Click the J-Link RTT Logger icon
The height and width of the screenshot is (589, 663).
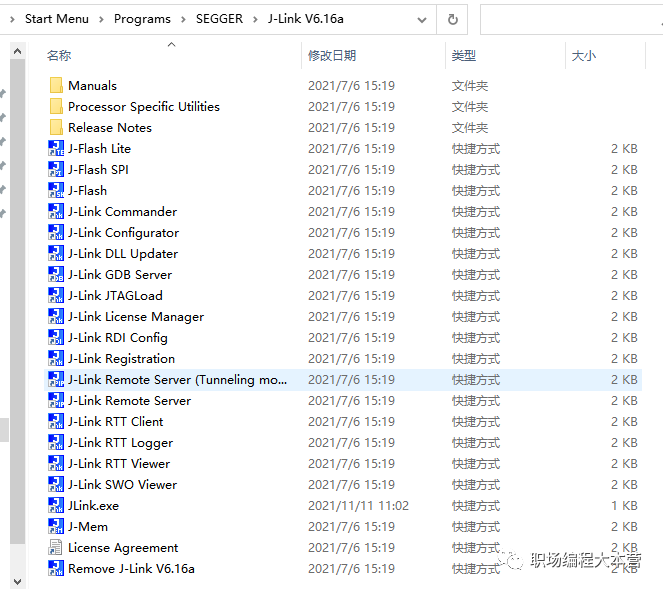[x=56, y=442]
